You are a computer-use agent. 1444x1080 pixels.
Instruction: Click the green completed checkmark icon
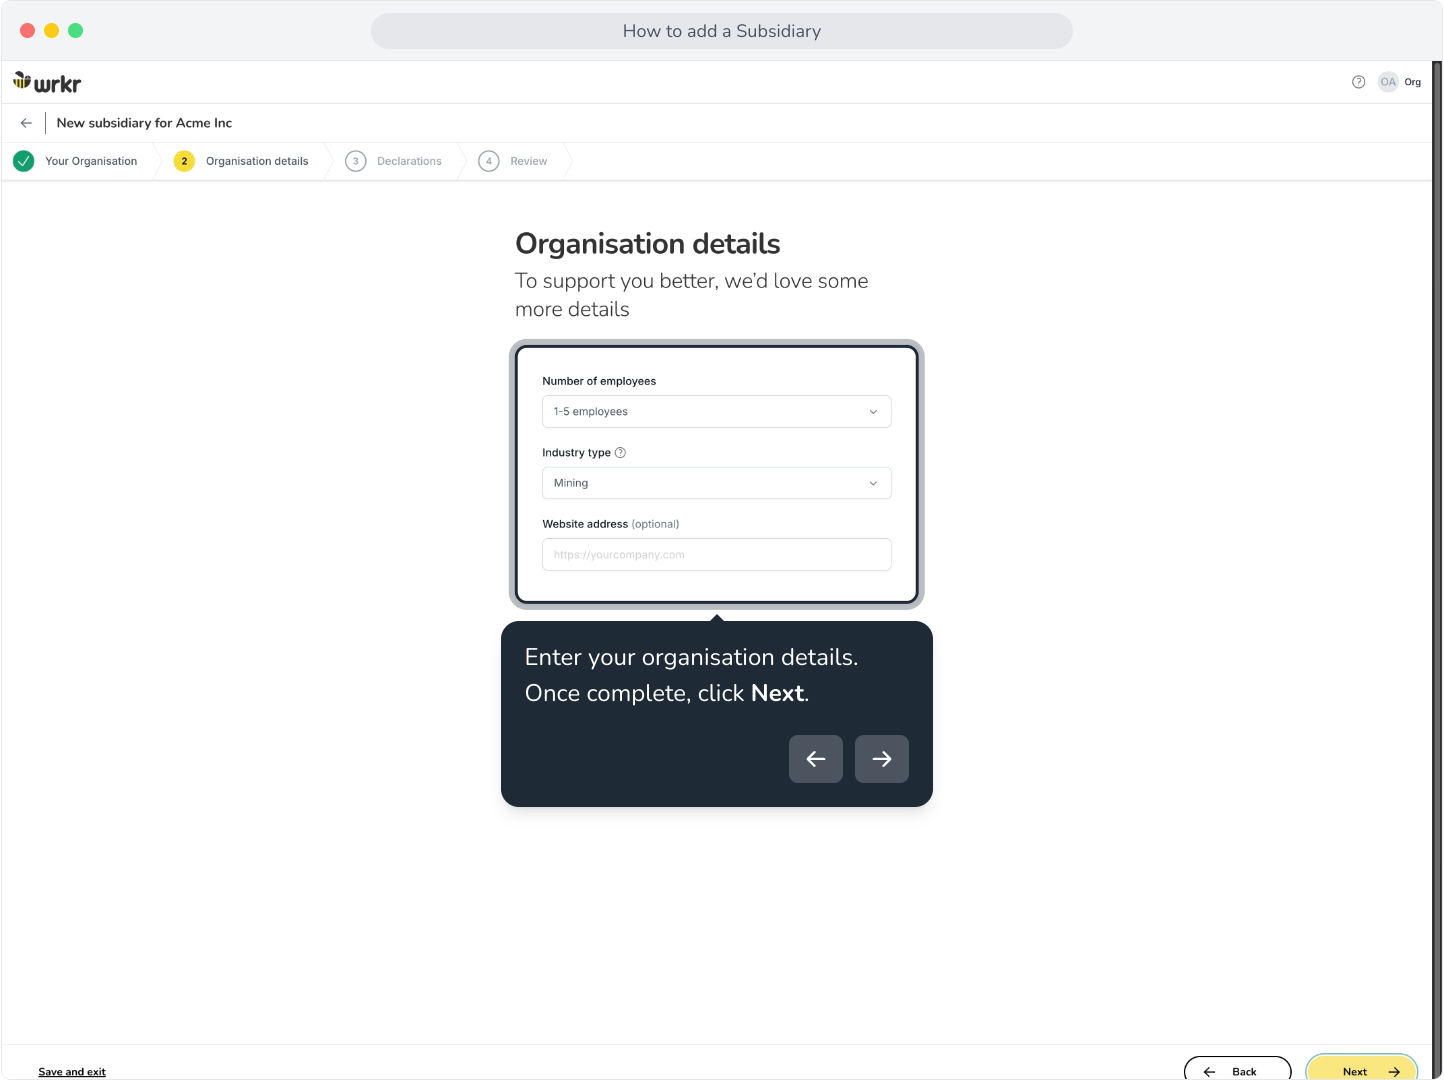(24, 161)
